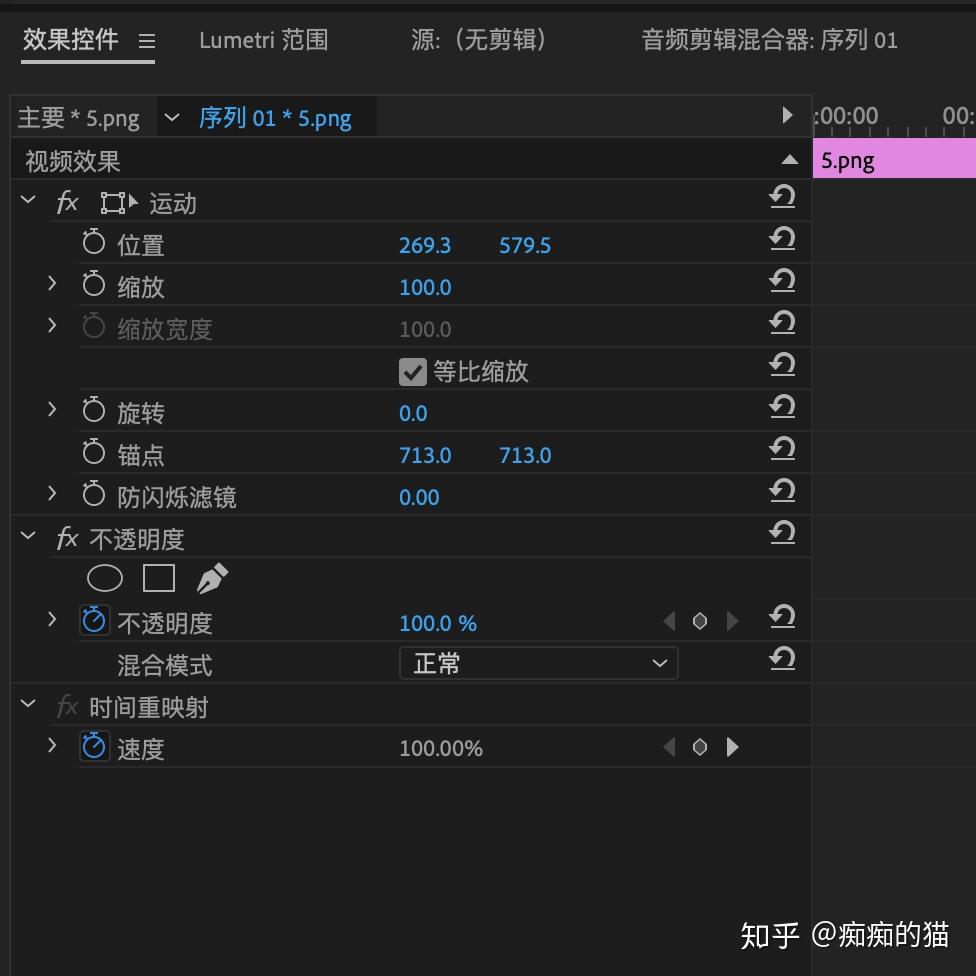Select the rectangle mask tool
The width and height of the screenshot is (976, 976).
coord(159,579)
